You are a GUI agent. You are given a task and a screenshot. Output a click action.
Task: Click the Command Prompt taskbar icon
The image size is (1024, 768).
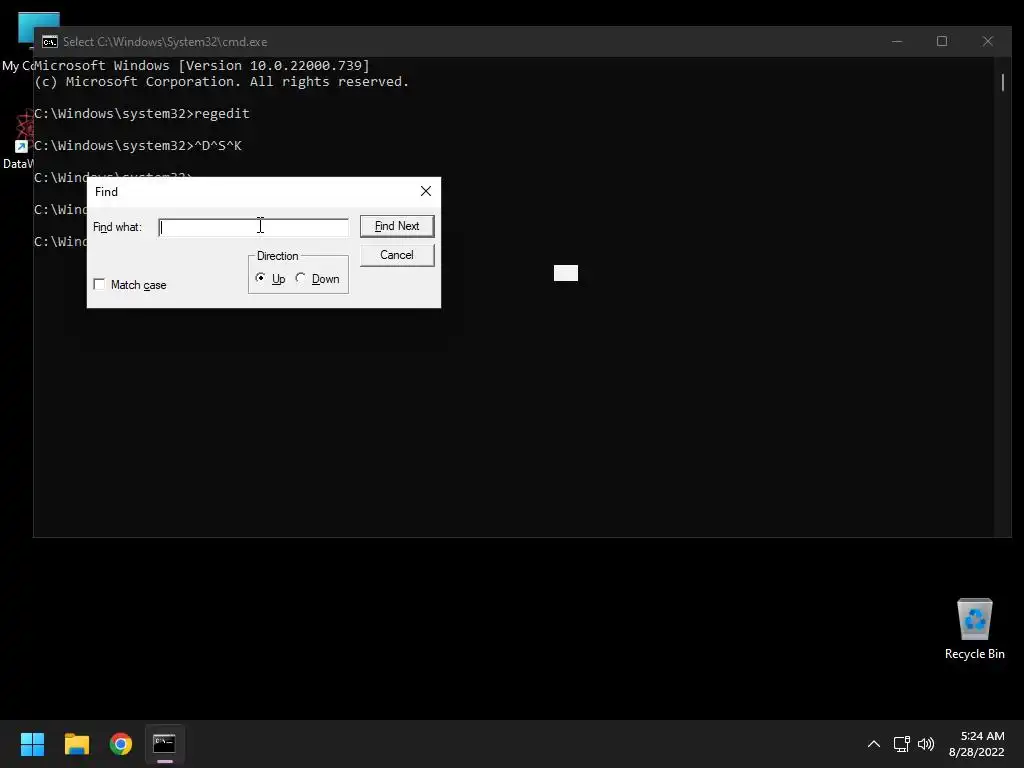pyautogui.click(x=165, y=744)
